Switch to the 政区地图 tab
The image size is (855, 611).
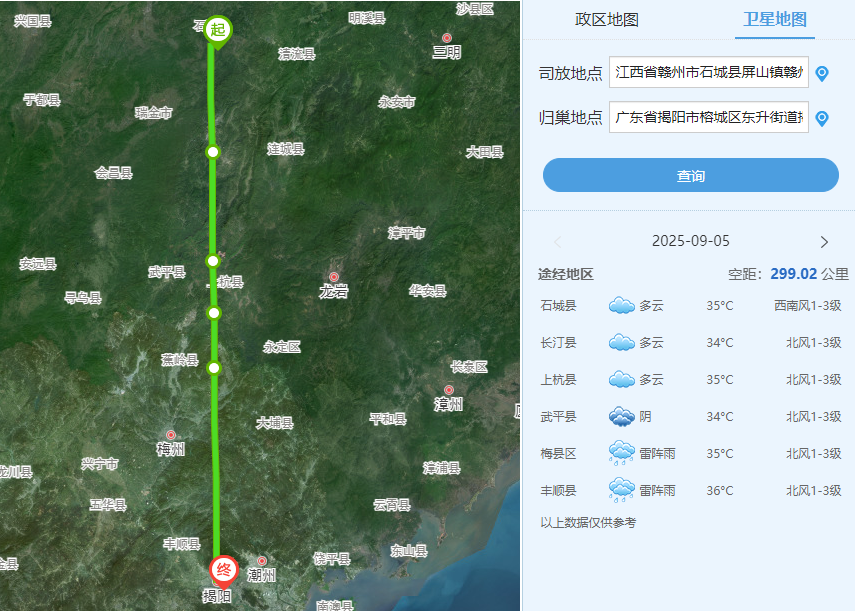click(x=607, y=20)
